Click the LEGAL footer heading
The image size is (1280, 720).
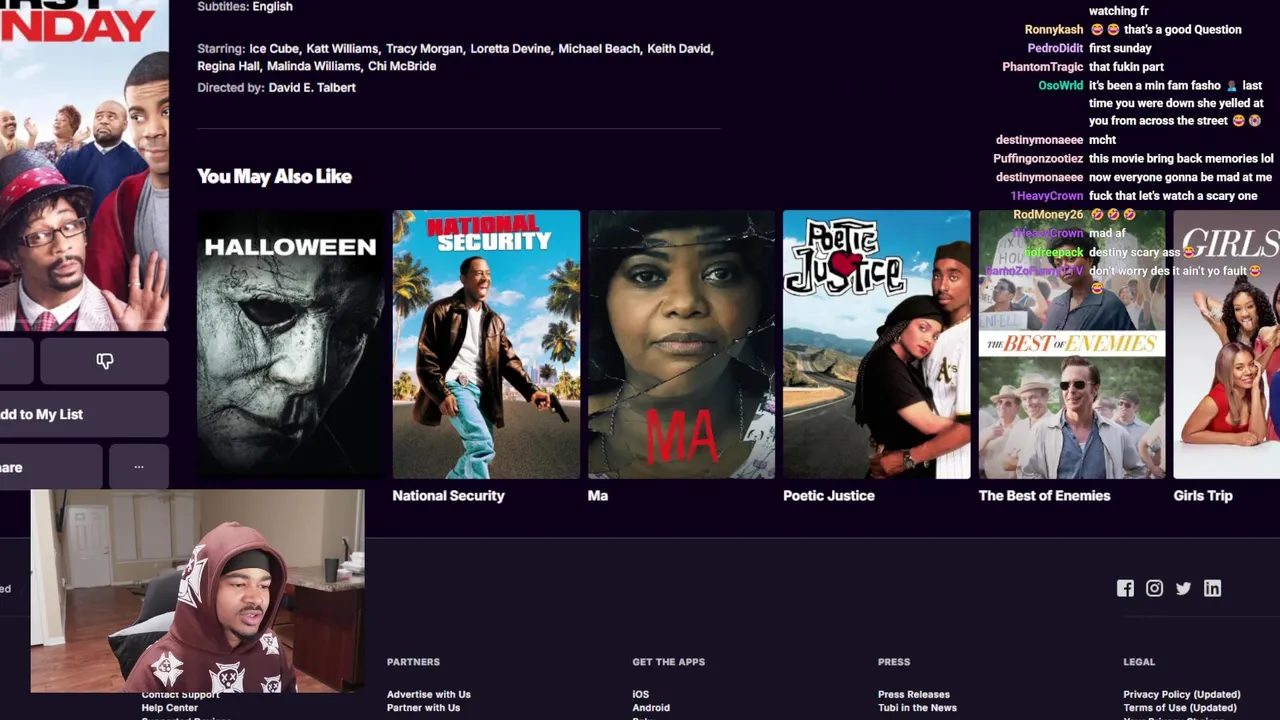[1139, 662]
